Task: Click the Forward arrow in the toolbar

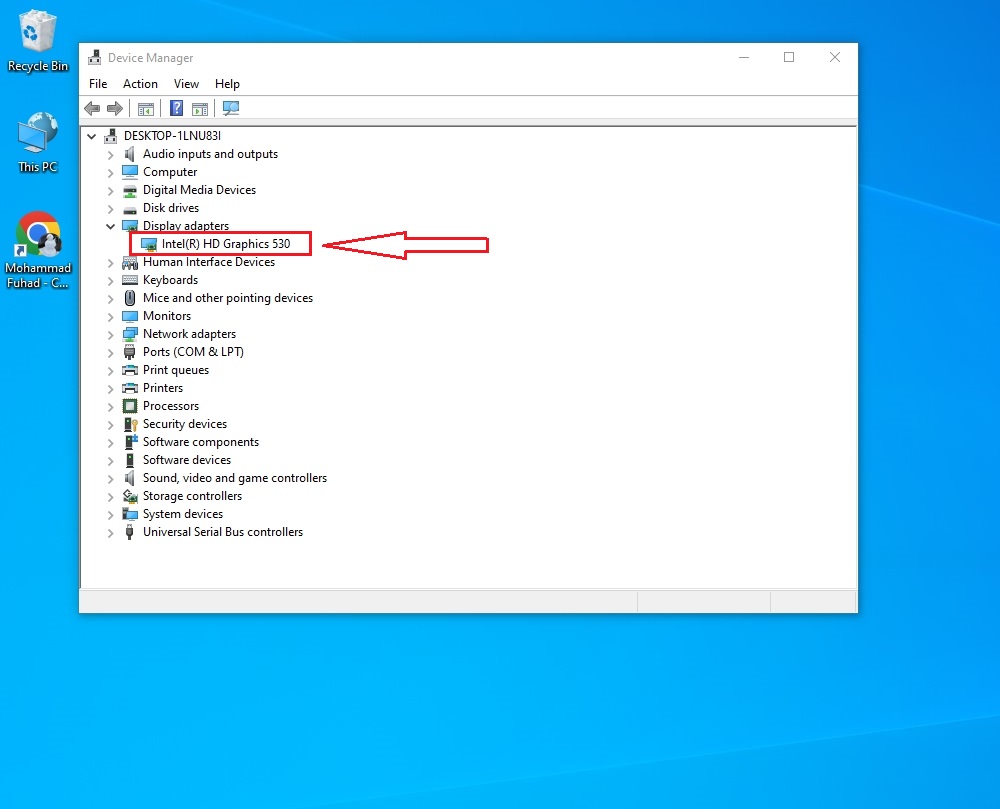Action: 115,109
